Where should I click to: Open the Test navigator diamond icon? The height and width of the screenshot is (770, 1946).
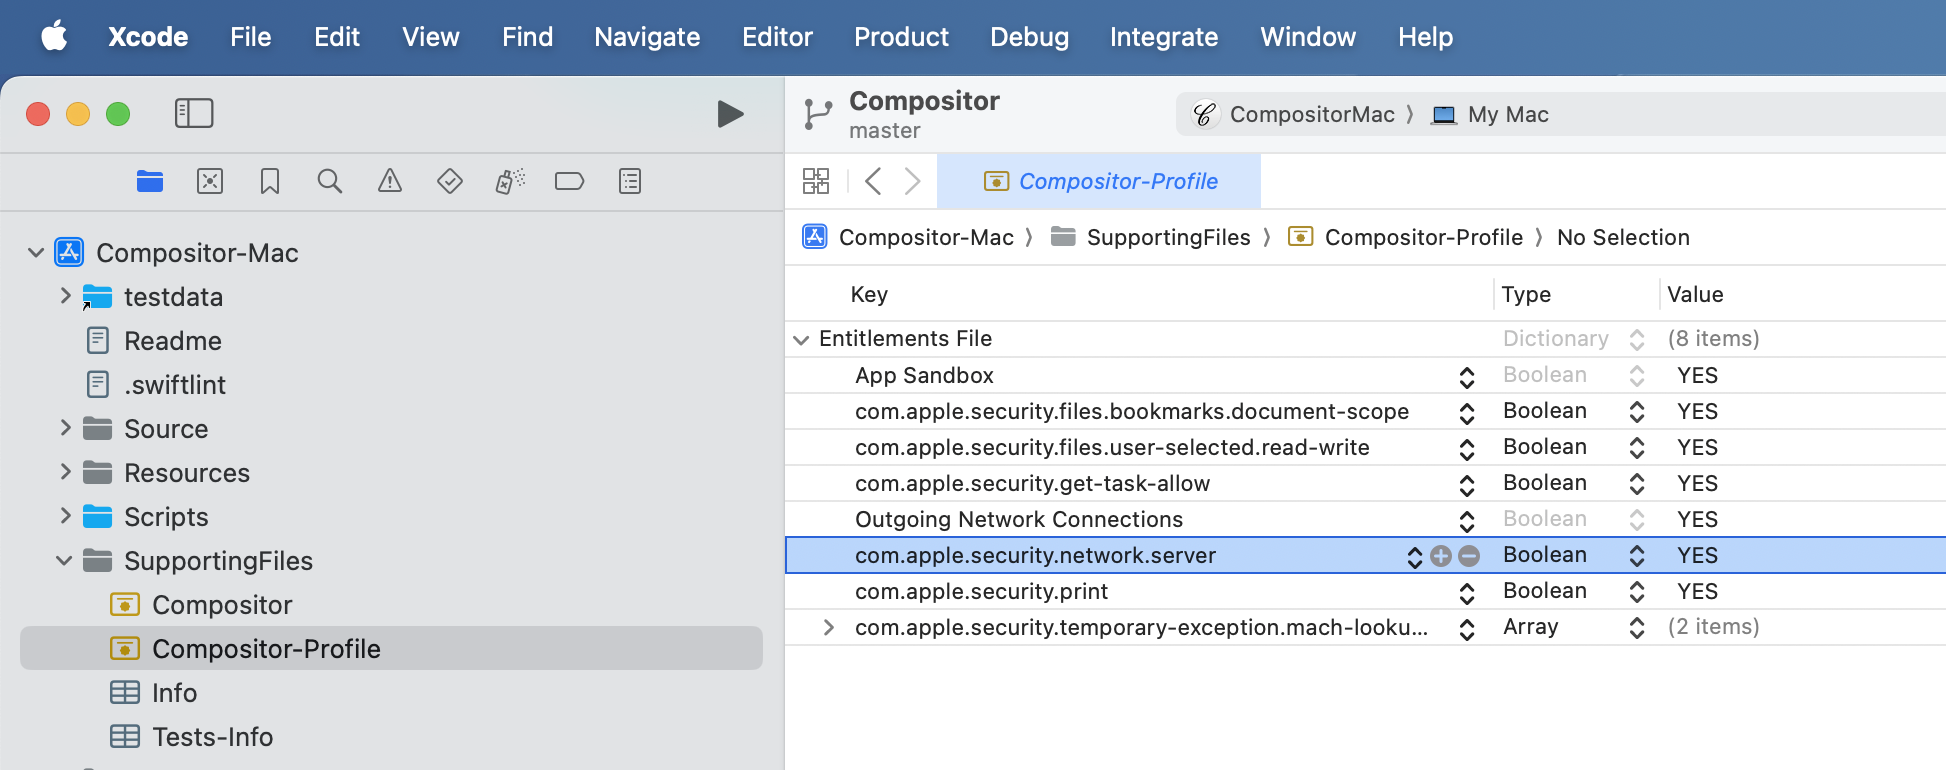pyautogui.click(x=450, y=181)
